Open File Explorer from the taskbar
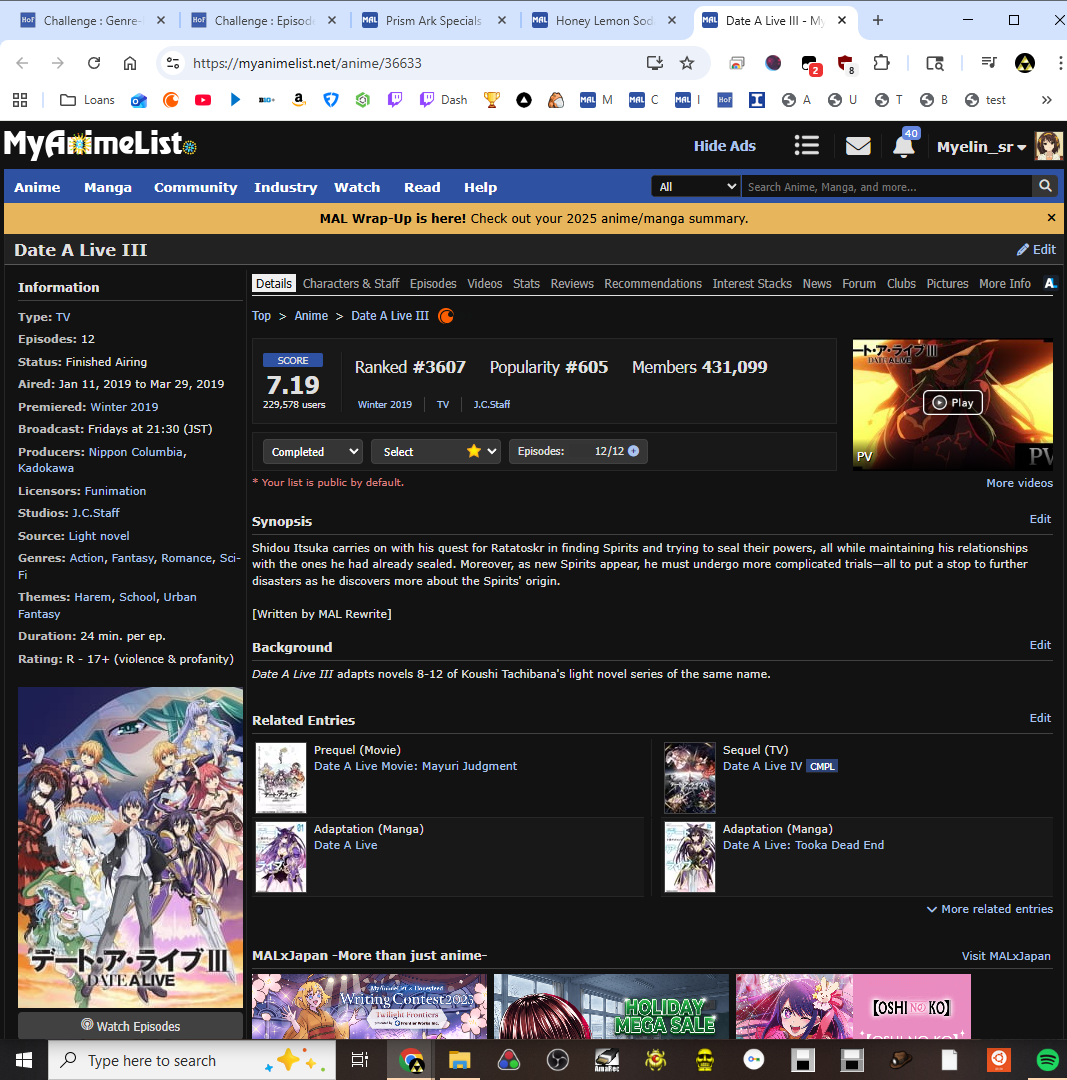This screenshot has width=1067, height=1080. click(x=459, y=1060)
